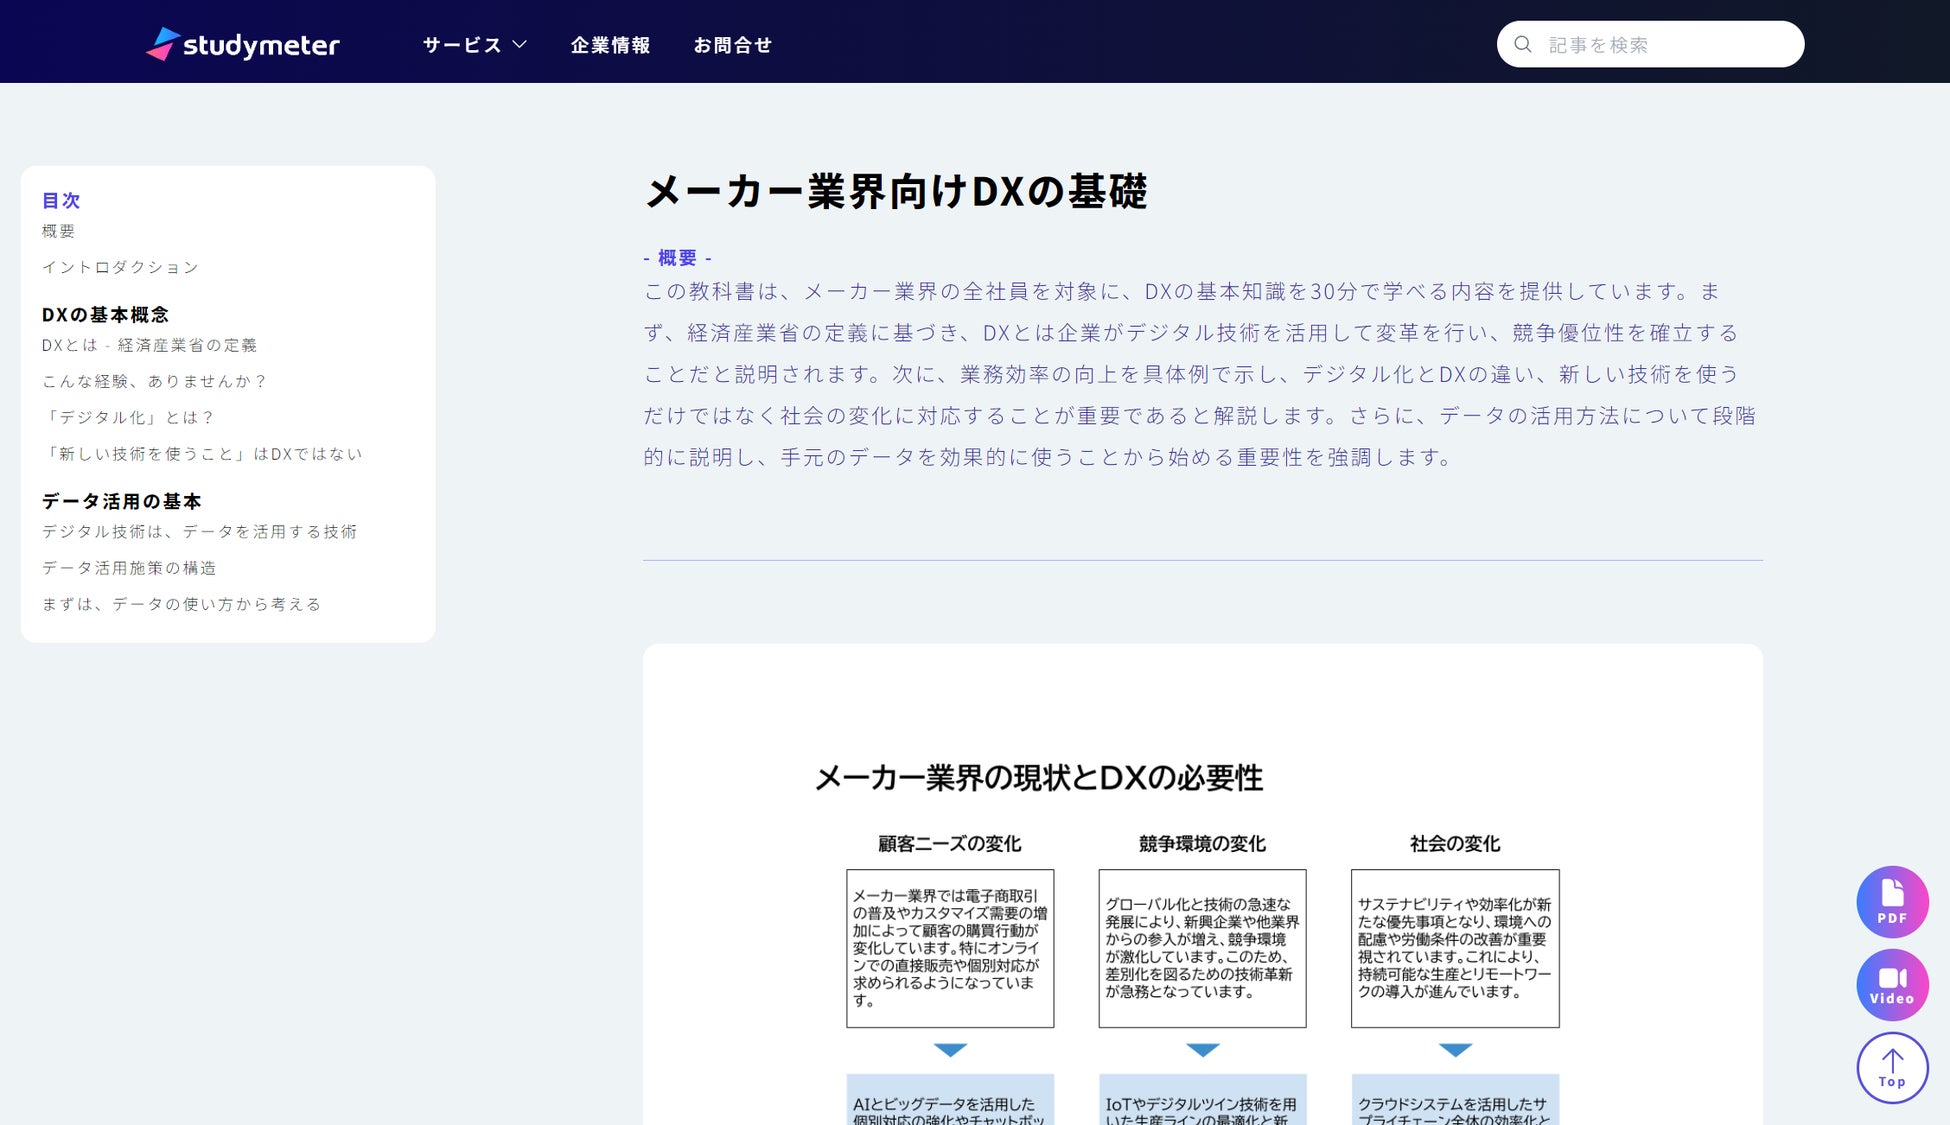Image resolution: width=1950 pixels, height=1125 pixels.
Task: Go to イントロダクション section link
Action: [x=120, y=267]
